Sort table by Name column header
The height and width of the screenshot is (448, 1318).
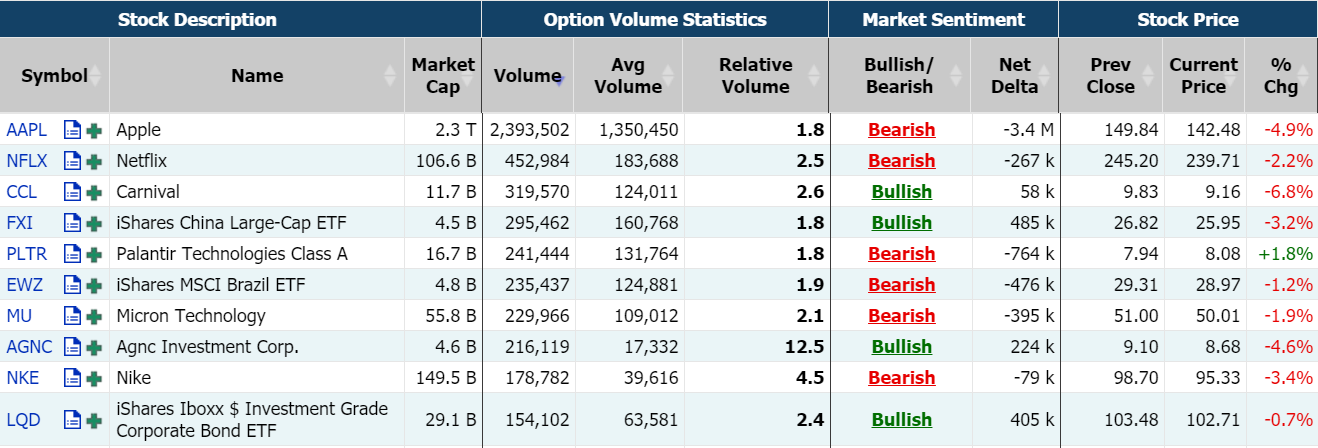click(257, 75)
